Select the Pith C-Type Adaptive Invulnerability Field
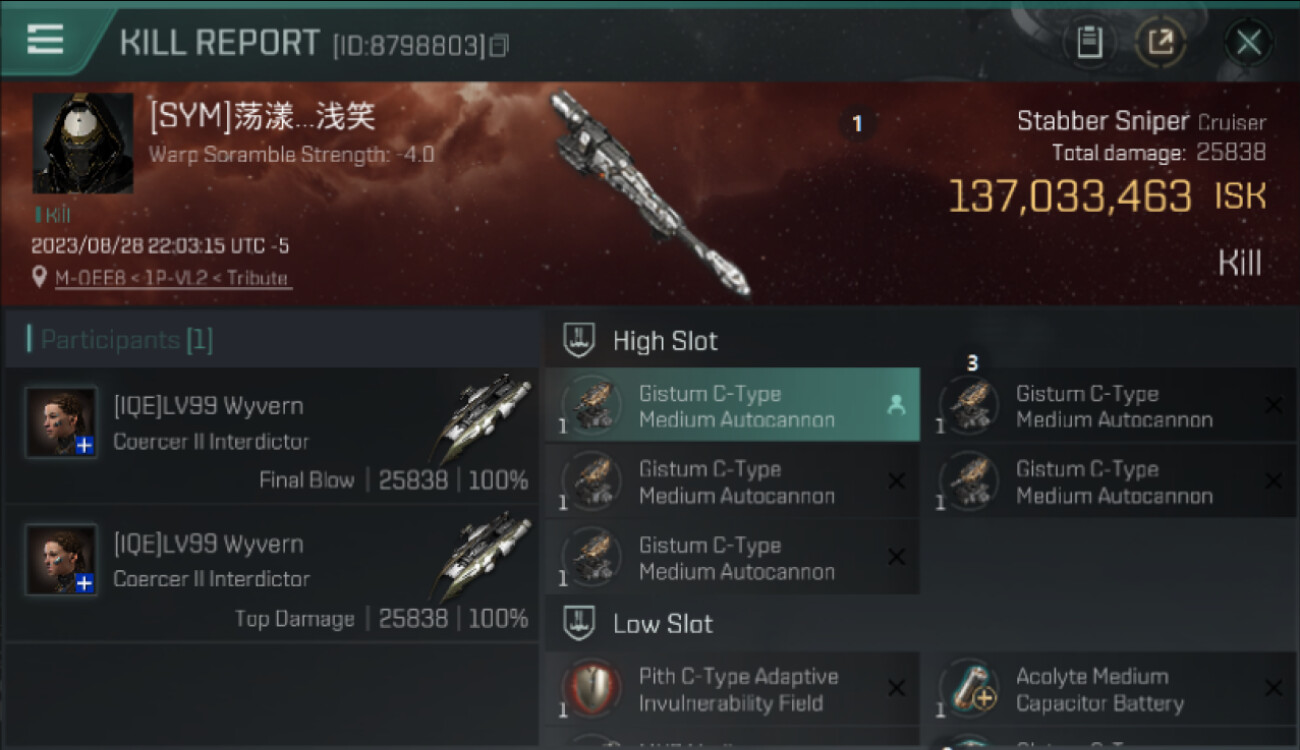Screen dimensions: 1300x750 click(x=732, y=689)
